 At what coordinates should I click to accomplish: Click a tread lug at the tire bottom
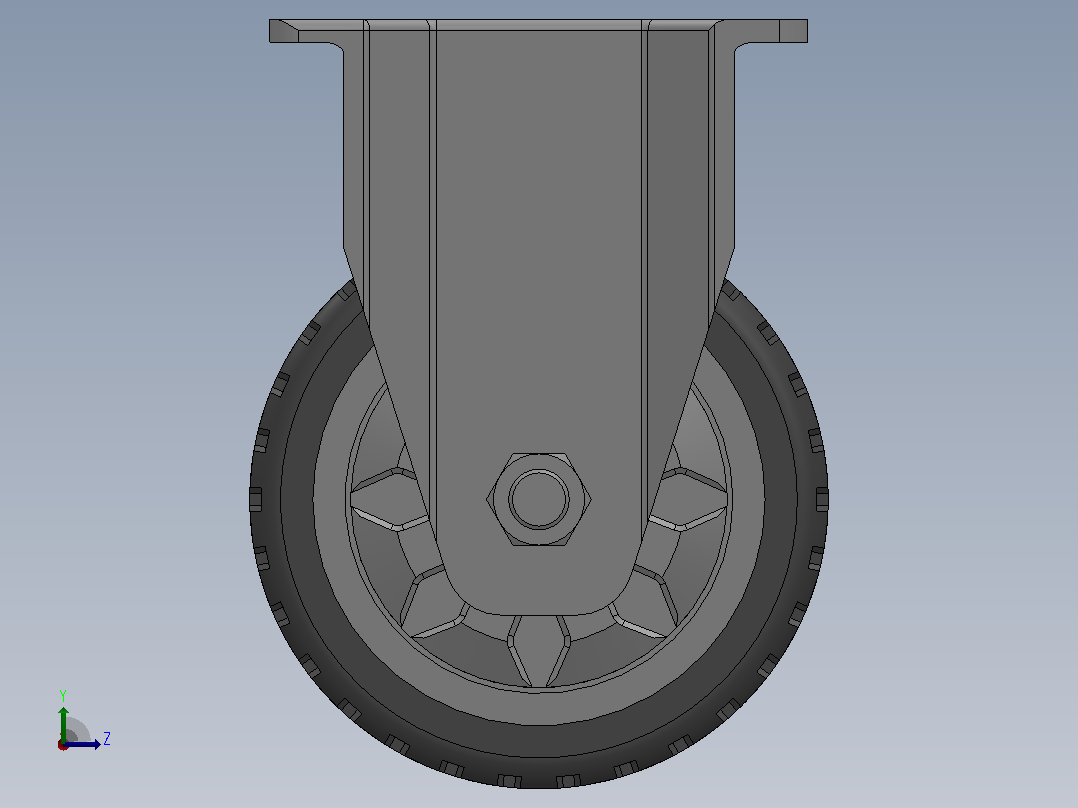(509, 780)
